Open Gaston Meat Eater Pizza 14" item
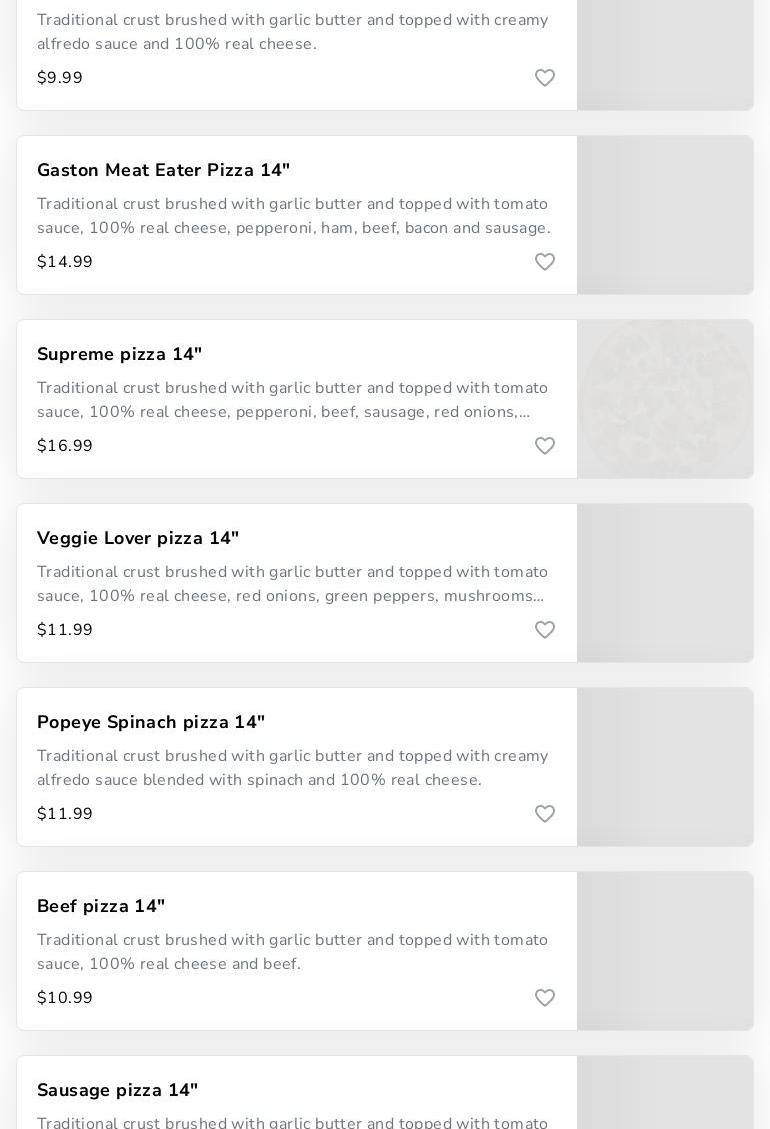770x1129 pixels. 164,170
